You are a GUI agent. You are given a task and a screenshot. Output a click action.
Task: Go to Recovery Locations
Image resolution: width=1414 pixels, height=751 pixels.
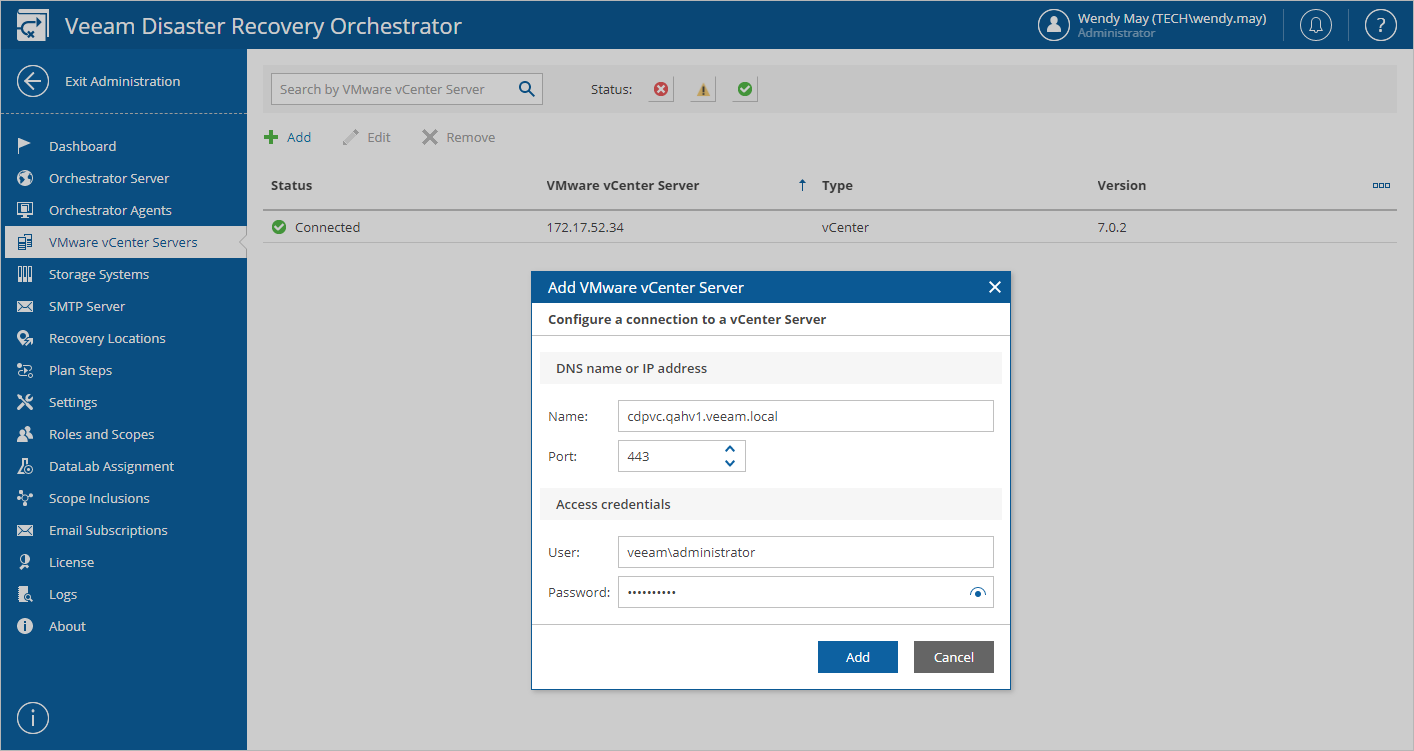pyautogui.click(x=107, y=338)
